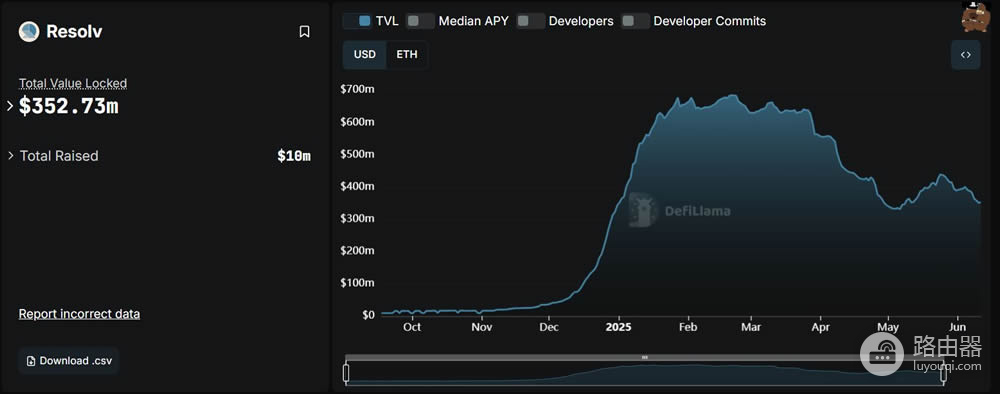The width and height of the screenshot is (1000, 394).
Task: Click the $400m y-axis label
Action: 357,186
